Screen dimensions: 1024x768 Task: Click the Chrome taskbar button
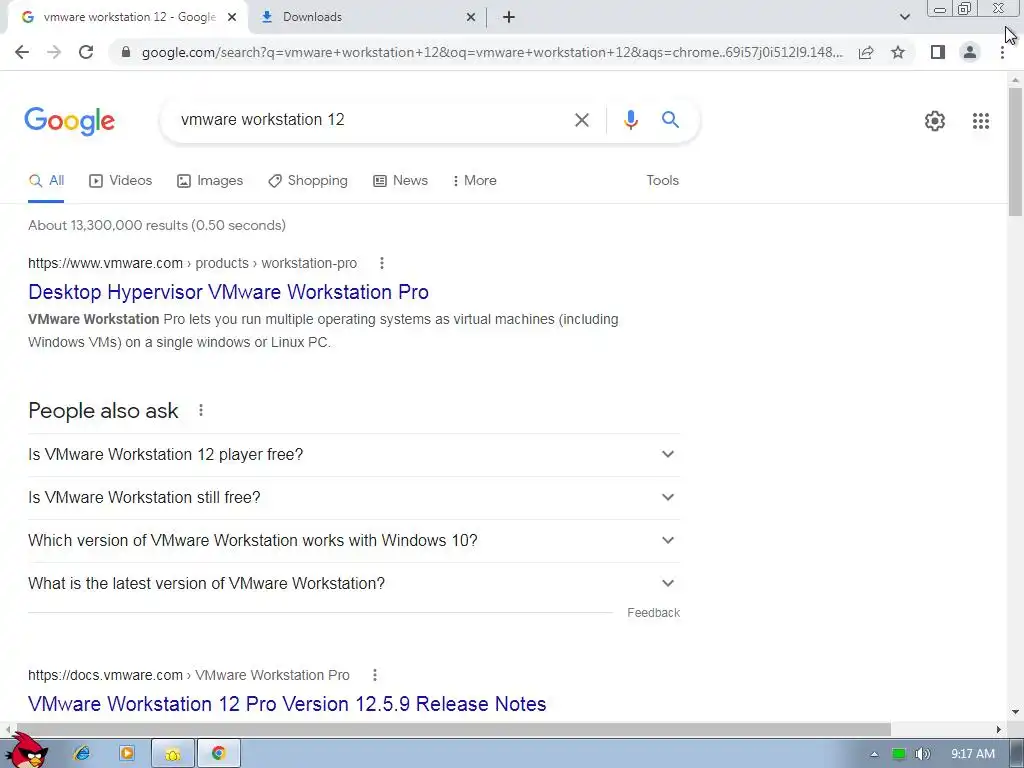218,754
